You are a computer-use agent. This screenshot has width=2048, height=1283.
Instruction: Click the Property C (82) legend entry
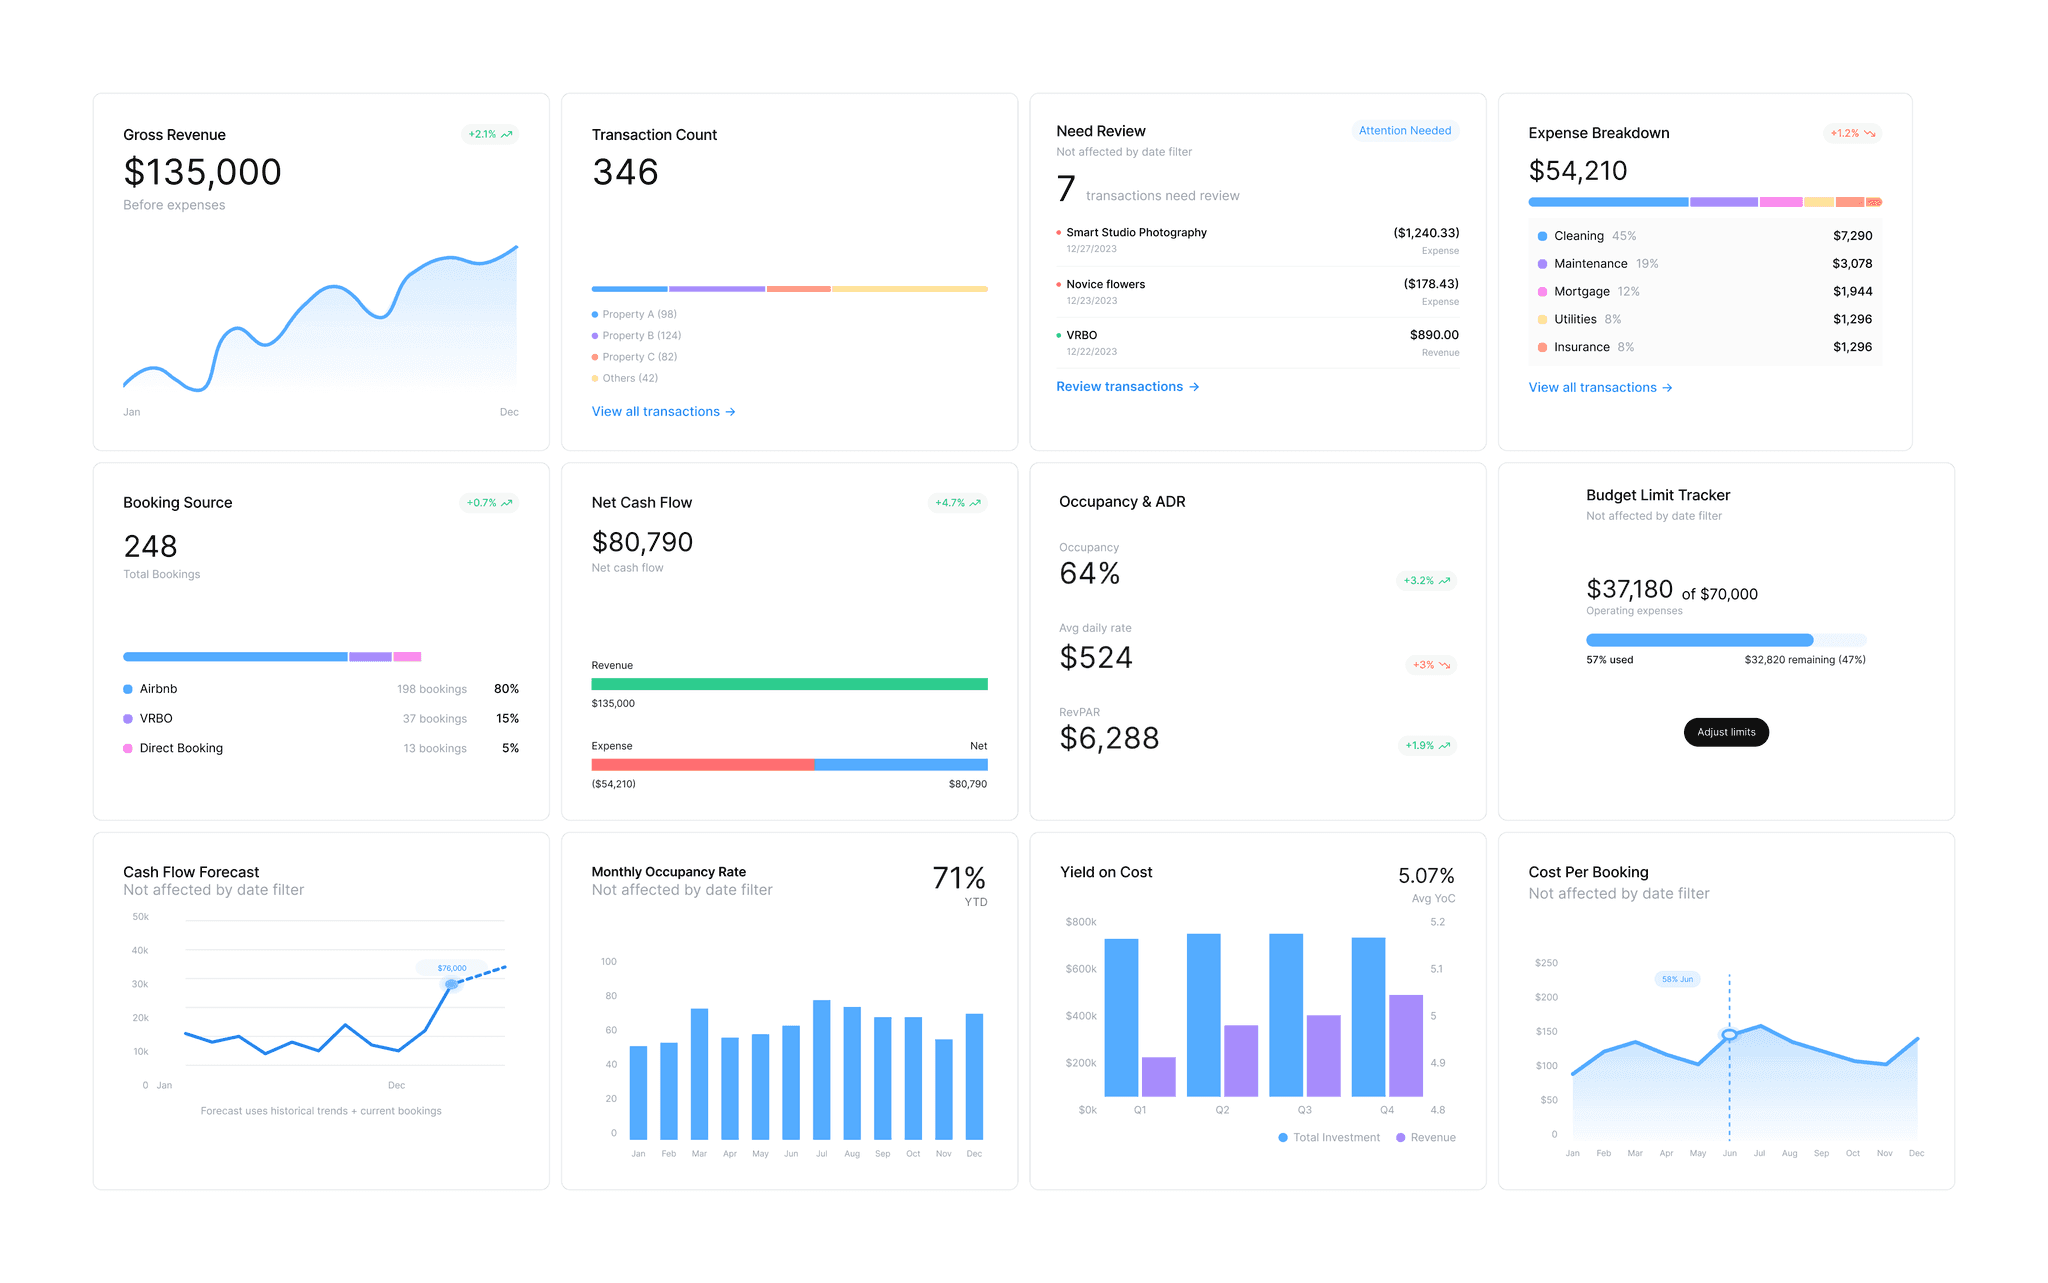[635, 357]
